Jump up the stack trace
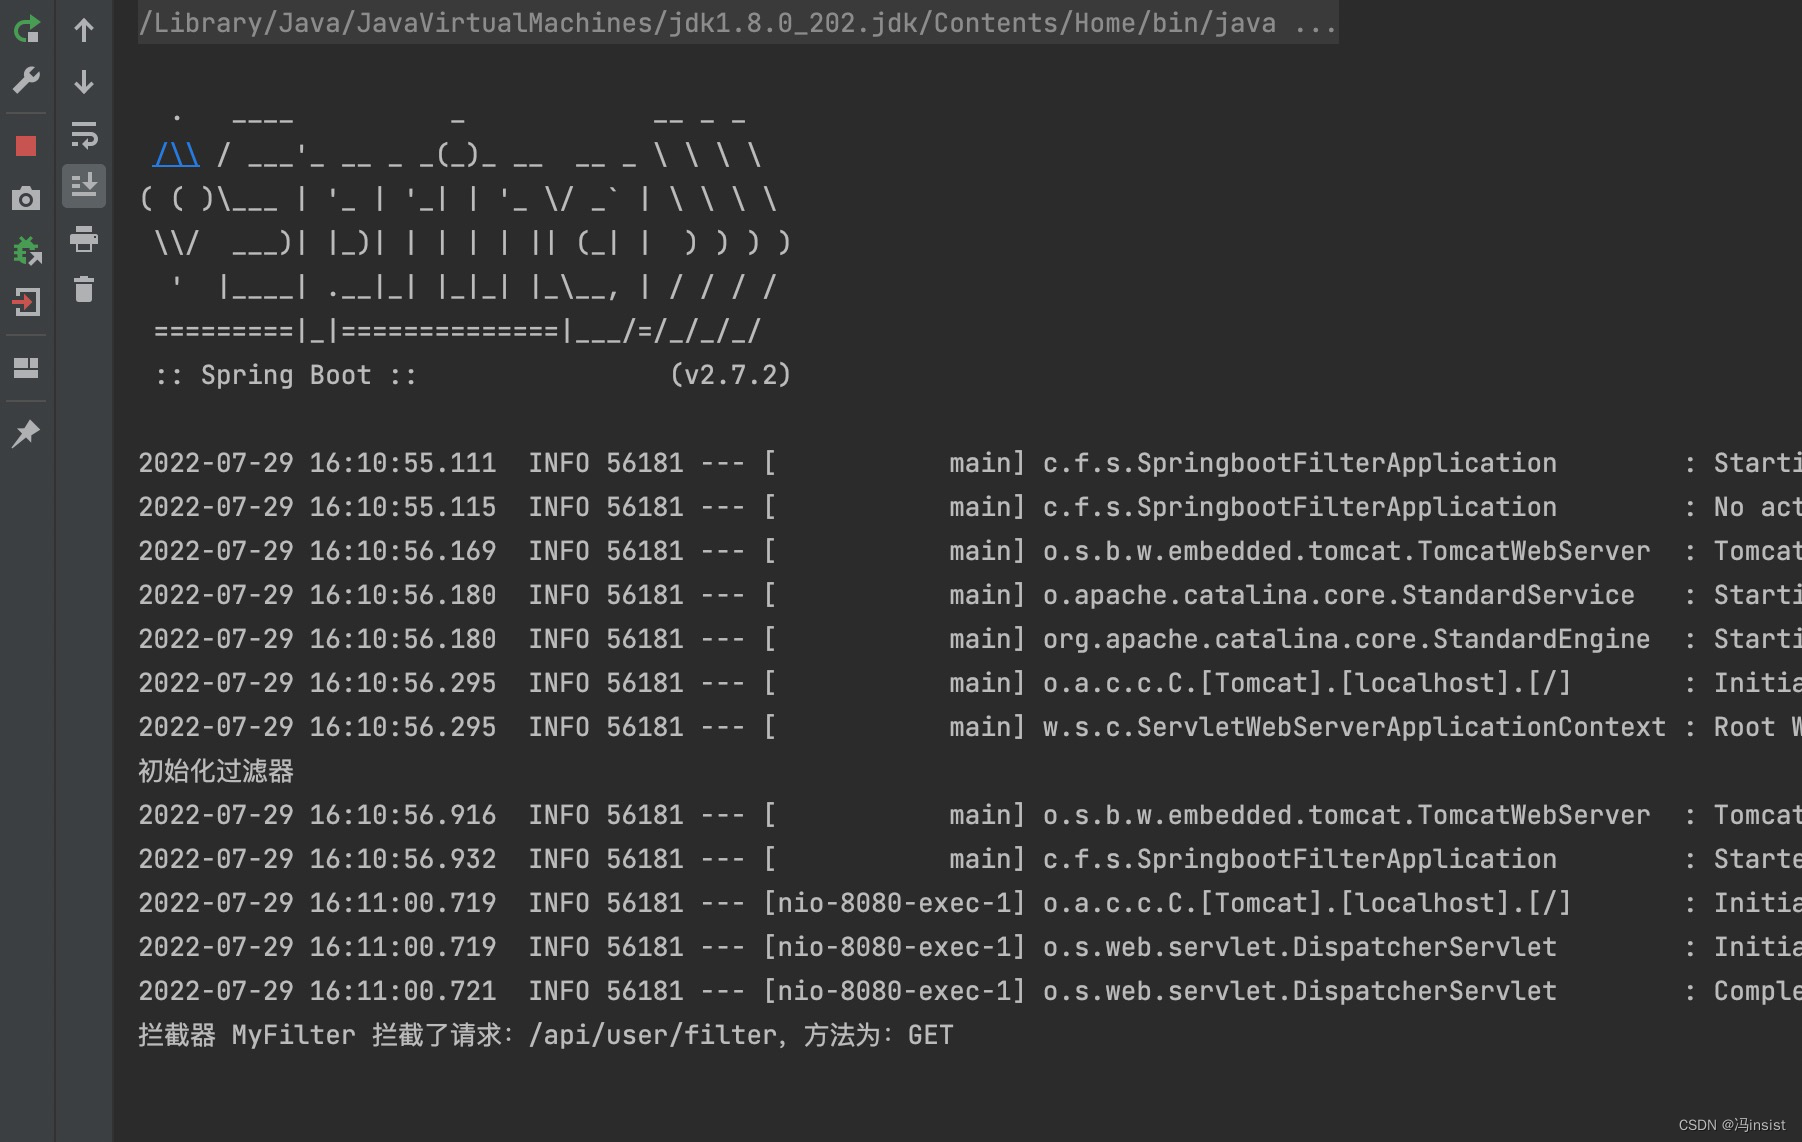This screenshot has height=1142, width=1802. tap(84, 30)
